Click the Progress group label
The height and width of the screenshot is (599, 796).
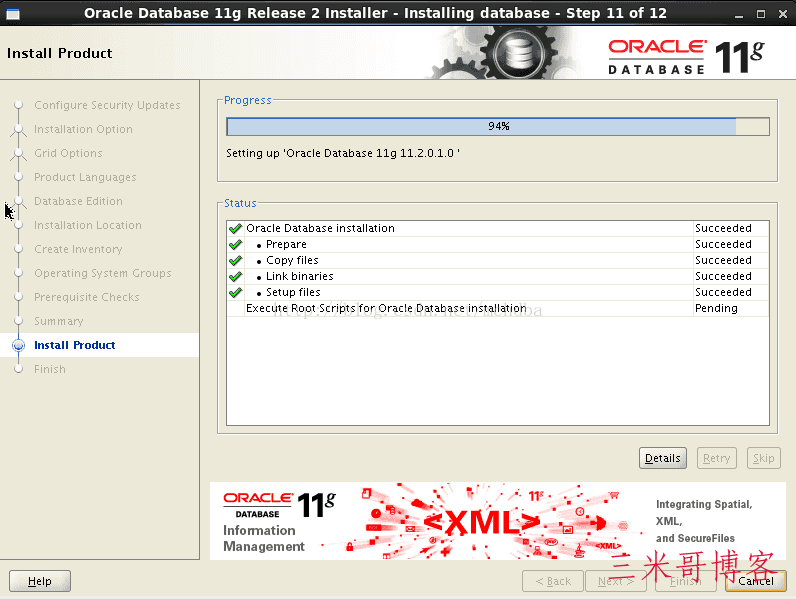[x=248, y=101]
